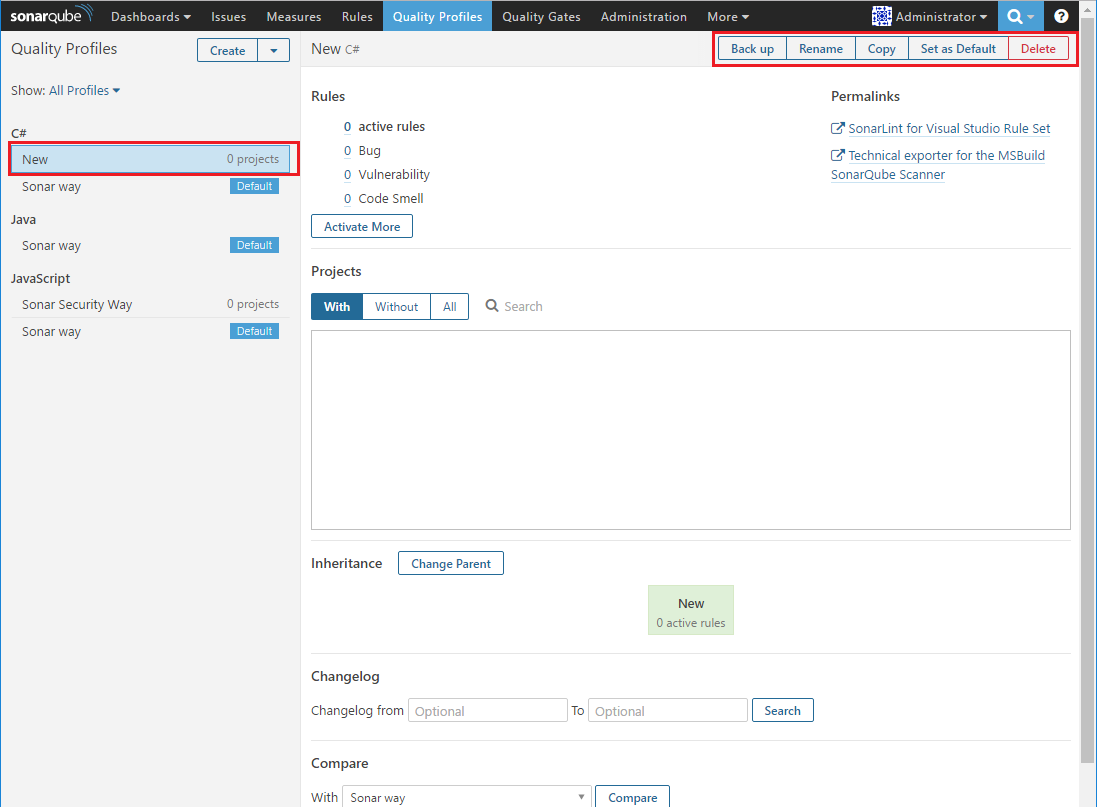This screenshot has height=807, width=1097.
Task: Go to the Issues menu
Action: point(229,16)
